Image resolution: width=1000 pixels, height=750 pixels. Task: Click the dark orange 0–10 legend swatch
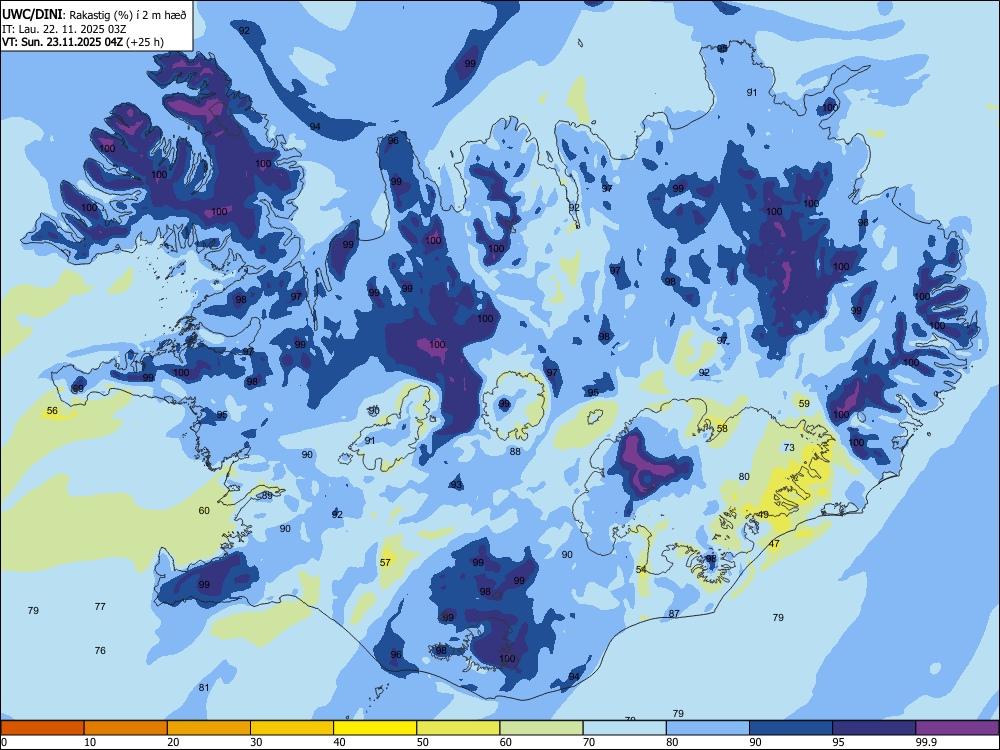[42, 728]
